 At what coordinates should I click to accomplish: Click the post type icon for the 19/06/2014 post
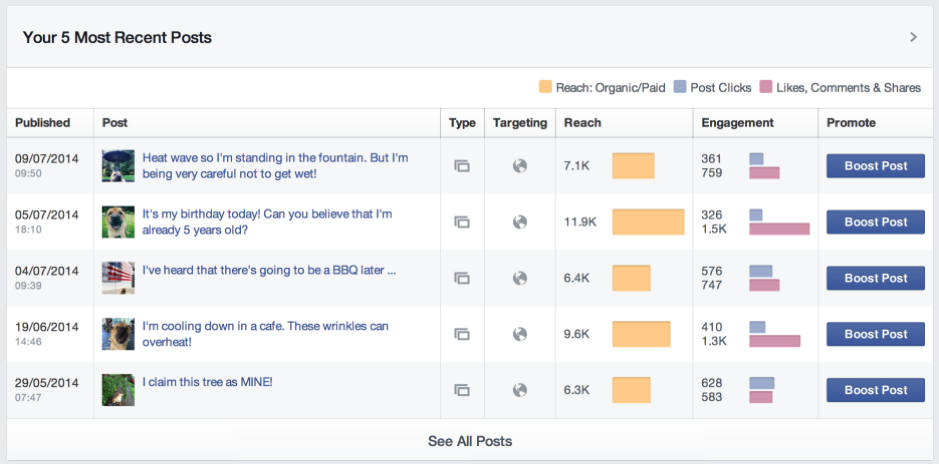coord(462,334)
